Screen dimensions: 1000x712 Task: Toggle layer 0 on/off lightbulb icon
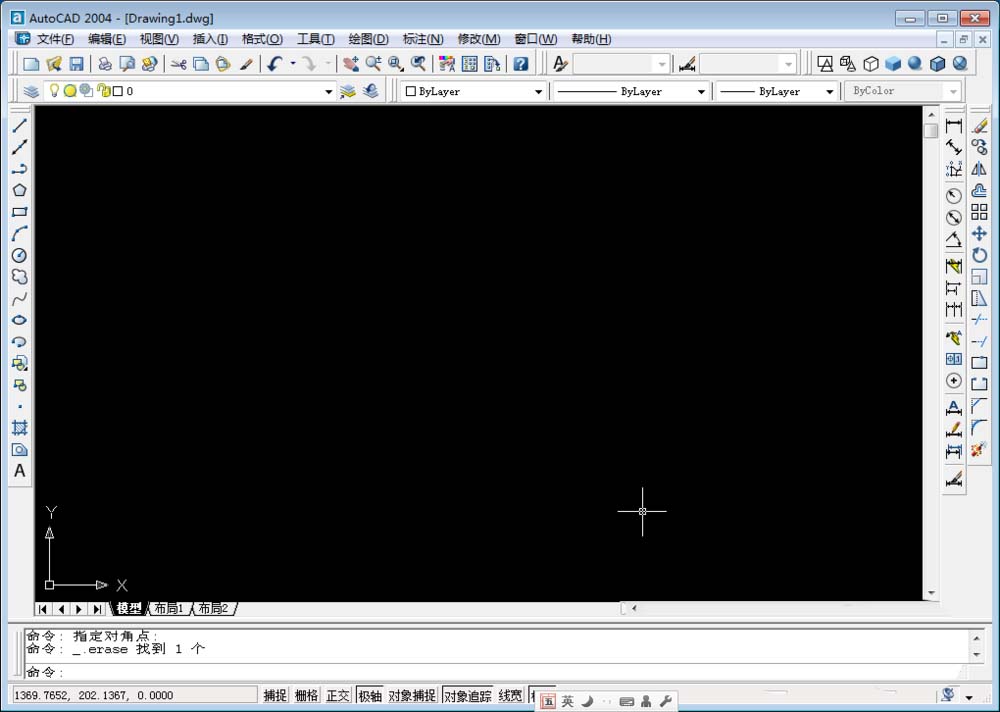54,91
